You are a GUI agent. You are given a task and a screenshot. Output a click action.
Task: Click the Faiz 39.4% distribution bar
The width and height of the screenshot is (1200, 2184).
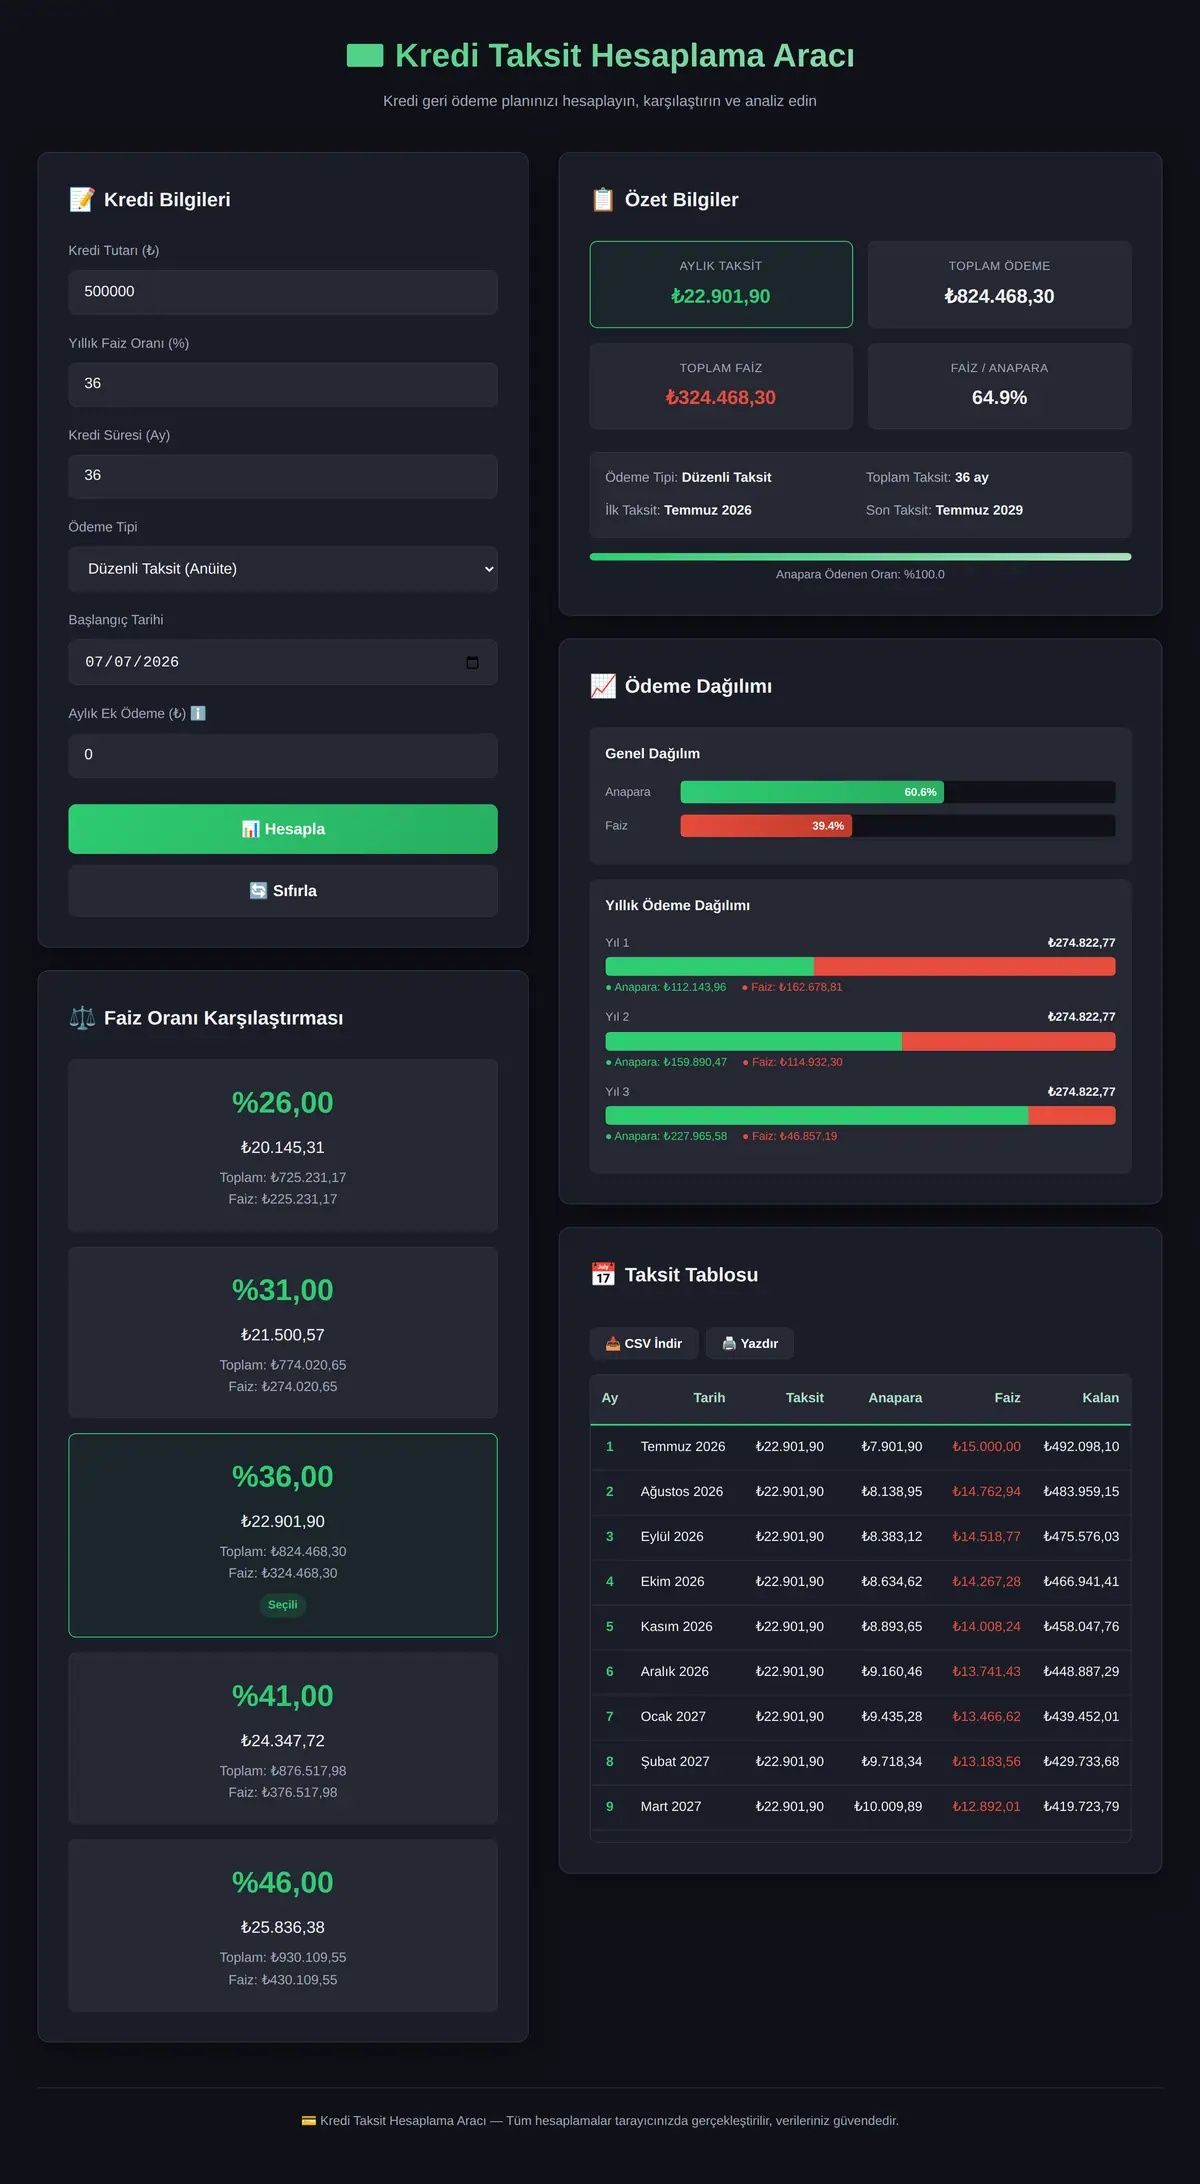766,826
